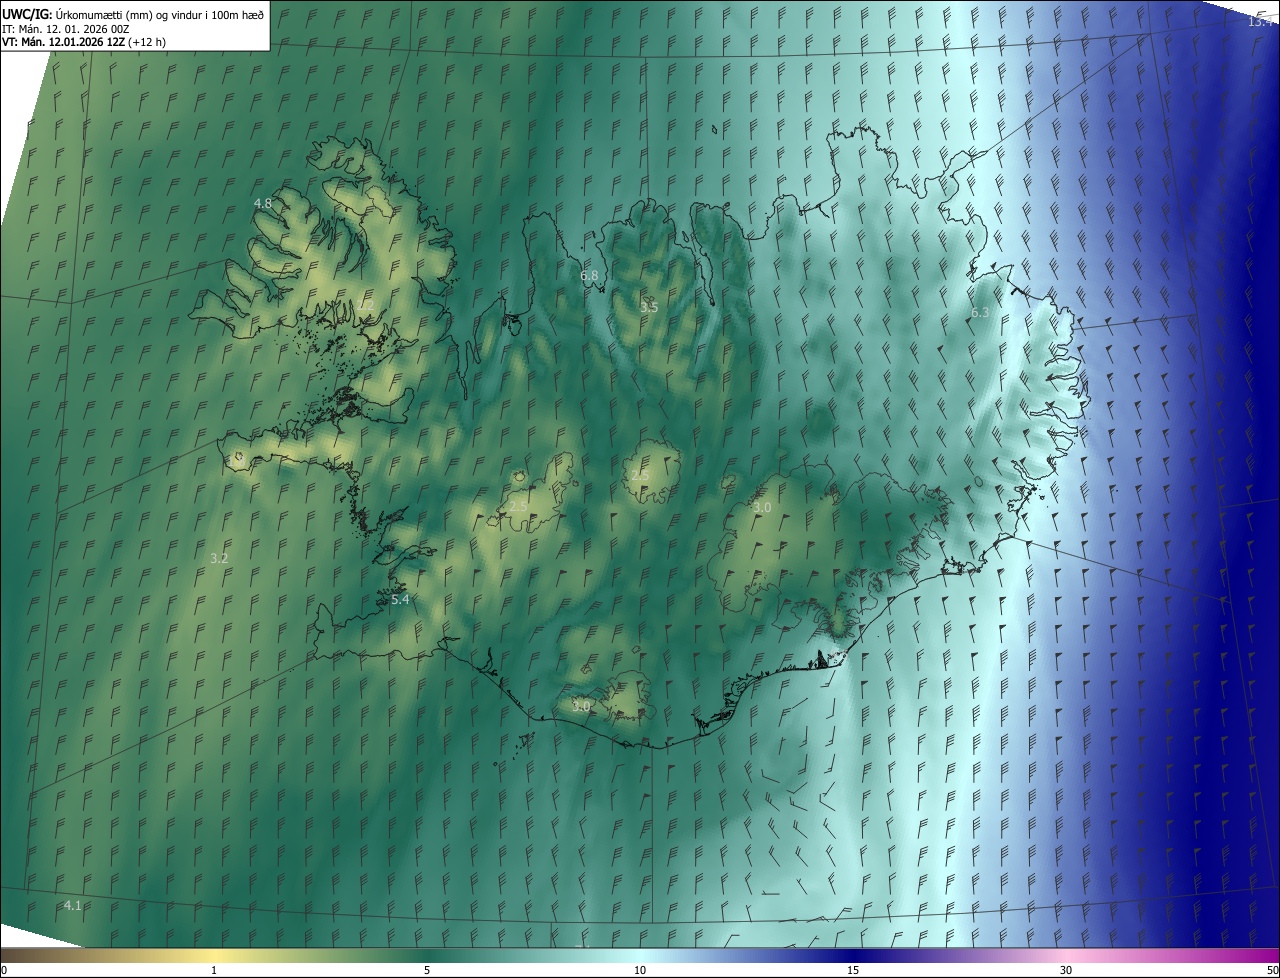The image size is (1280, 978).
Task: Click the 15 tick label on the colorbar
Action: pyautogui.click(x=853, y=970)
